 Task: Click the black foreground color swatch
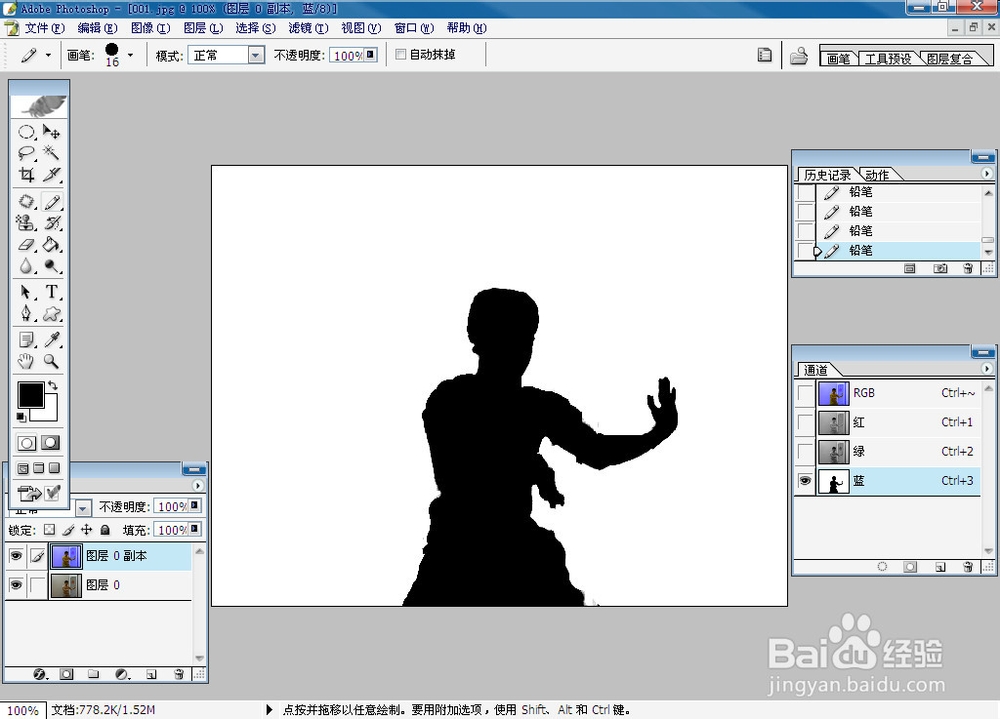point(31,395)
